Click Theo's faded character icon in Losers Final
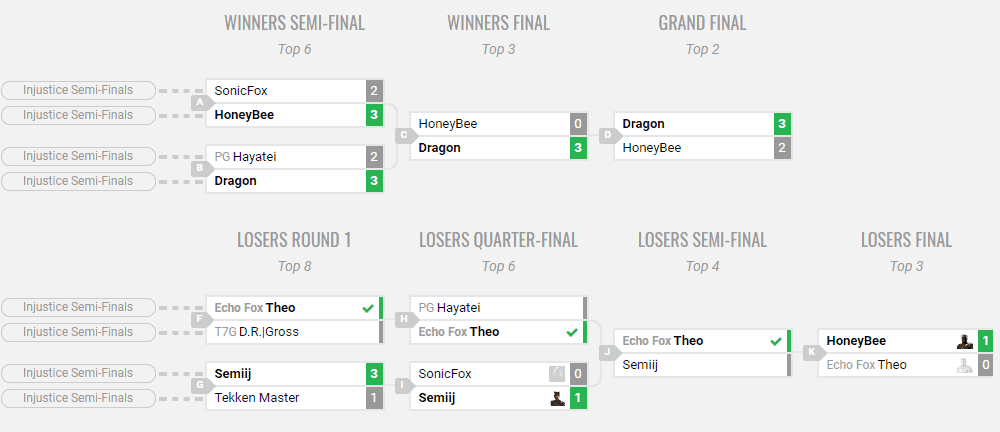The image size is (1000, 432). [x=965, y=365]
